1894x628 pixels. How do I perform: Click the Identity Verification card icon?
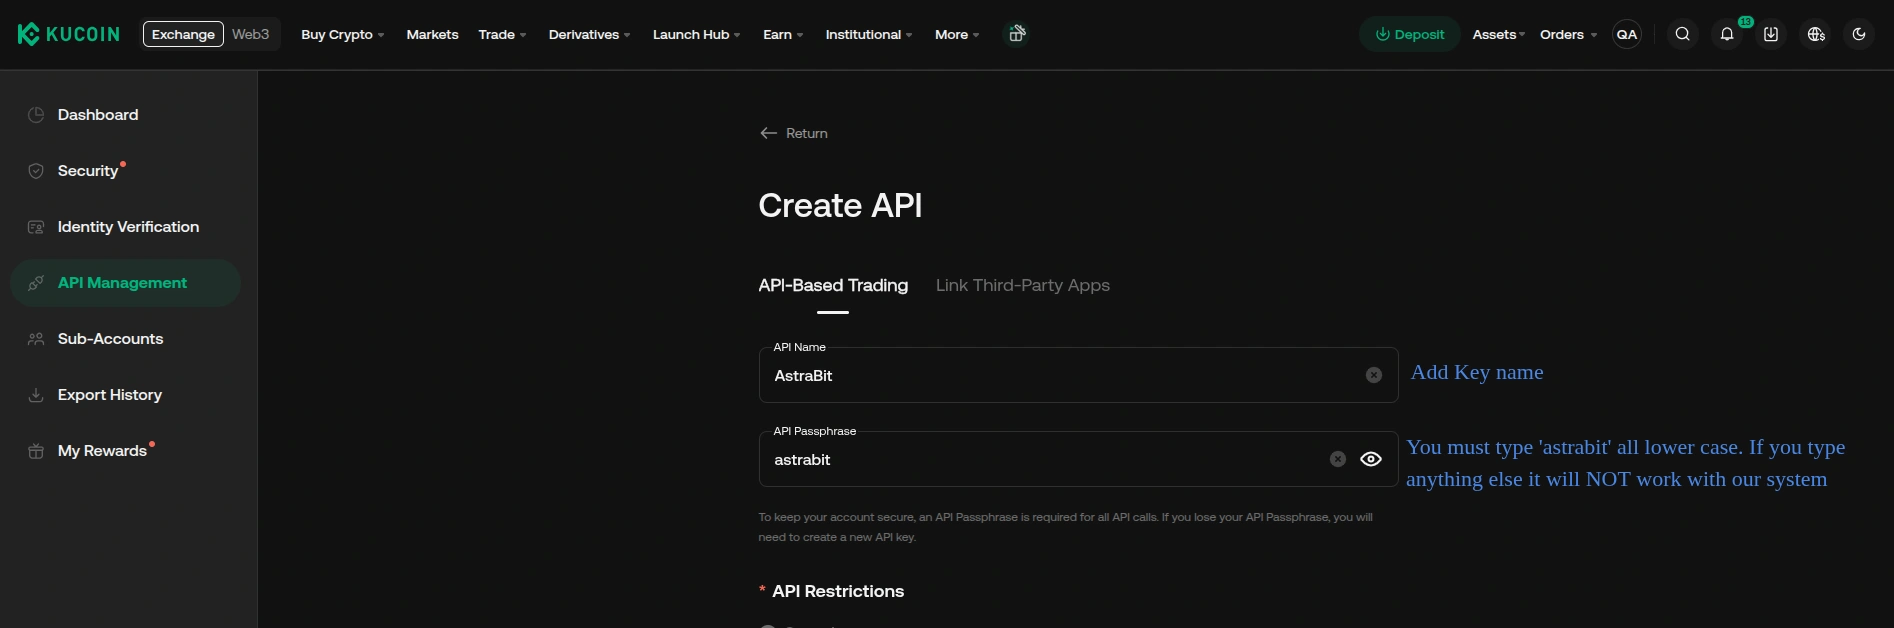[36, 227]
